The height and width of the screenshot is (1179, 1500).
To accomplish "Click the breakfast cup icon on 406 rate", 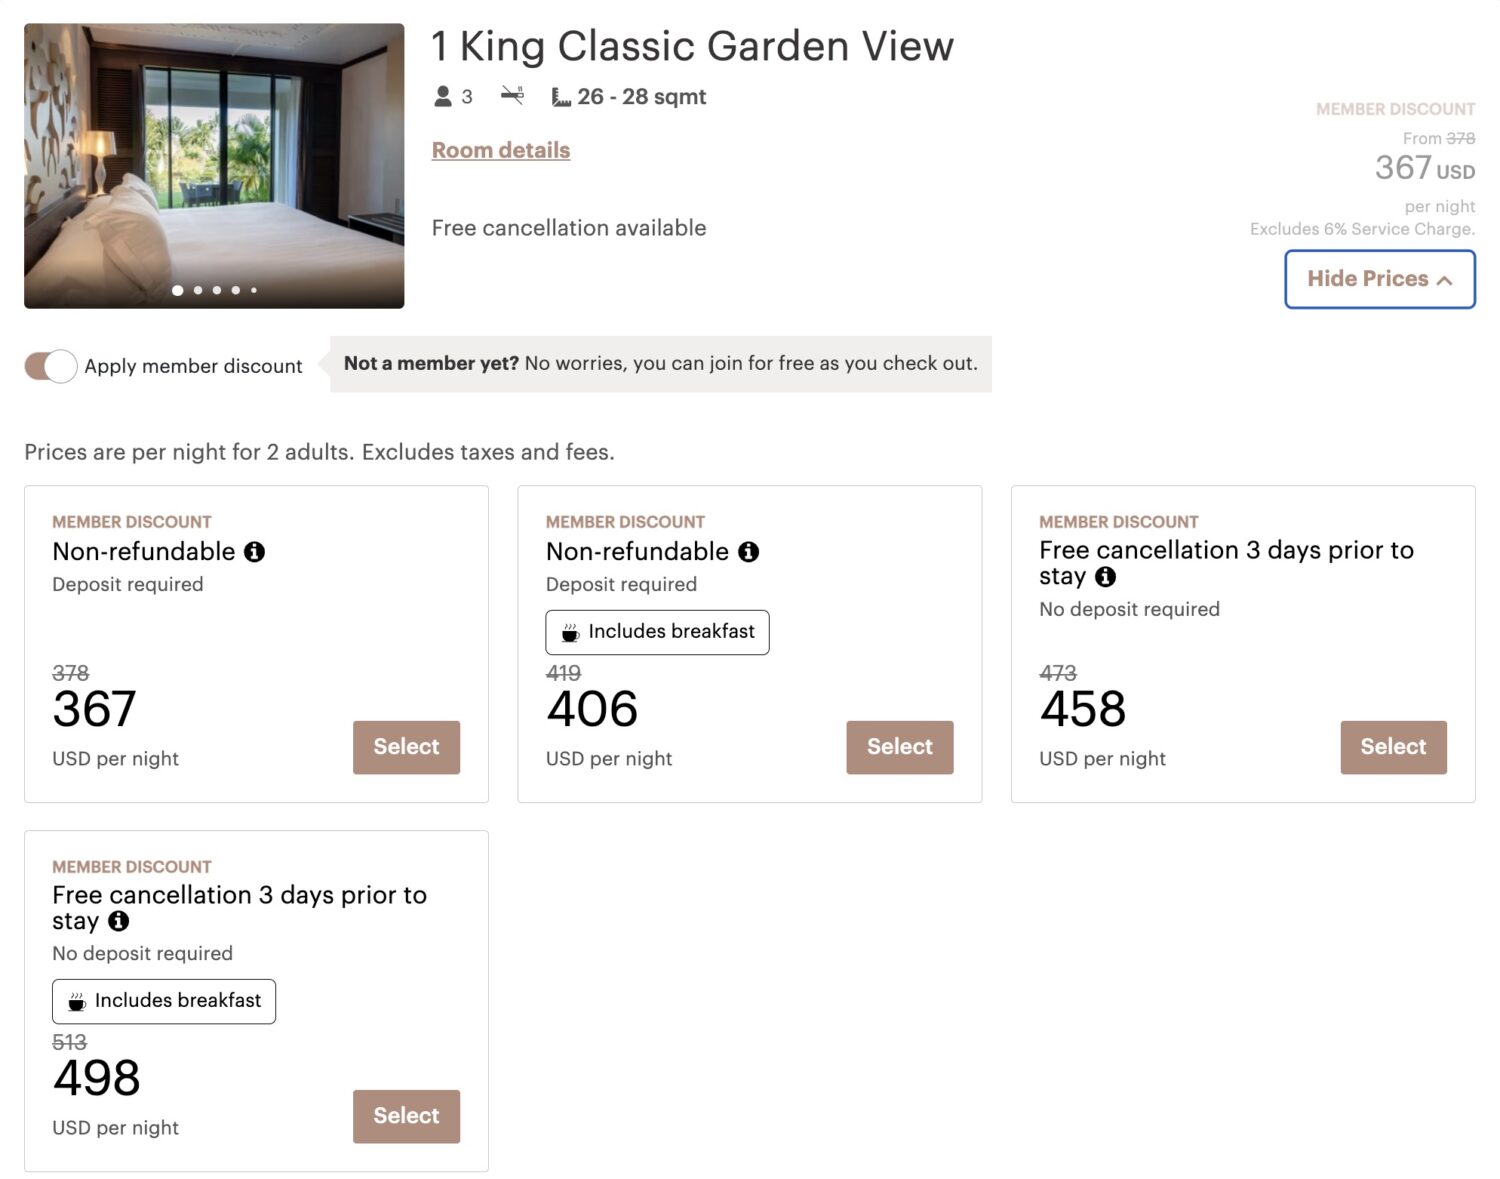I will click(568, 632).
